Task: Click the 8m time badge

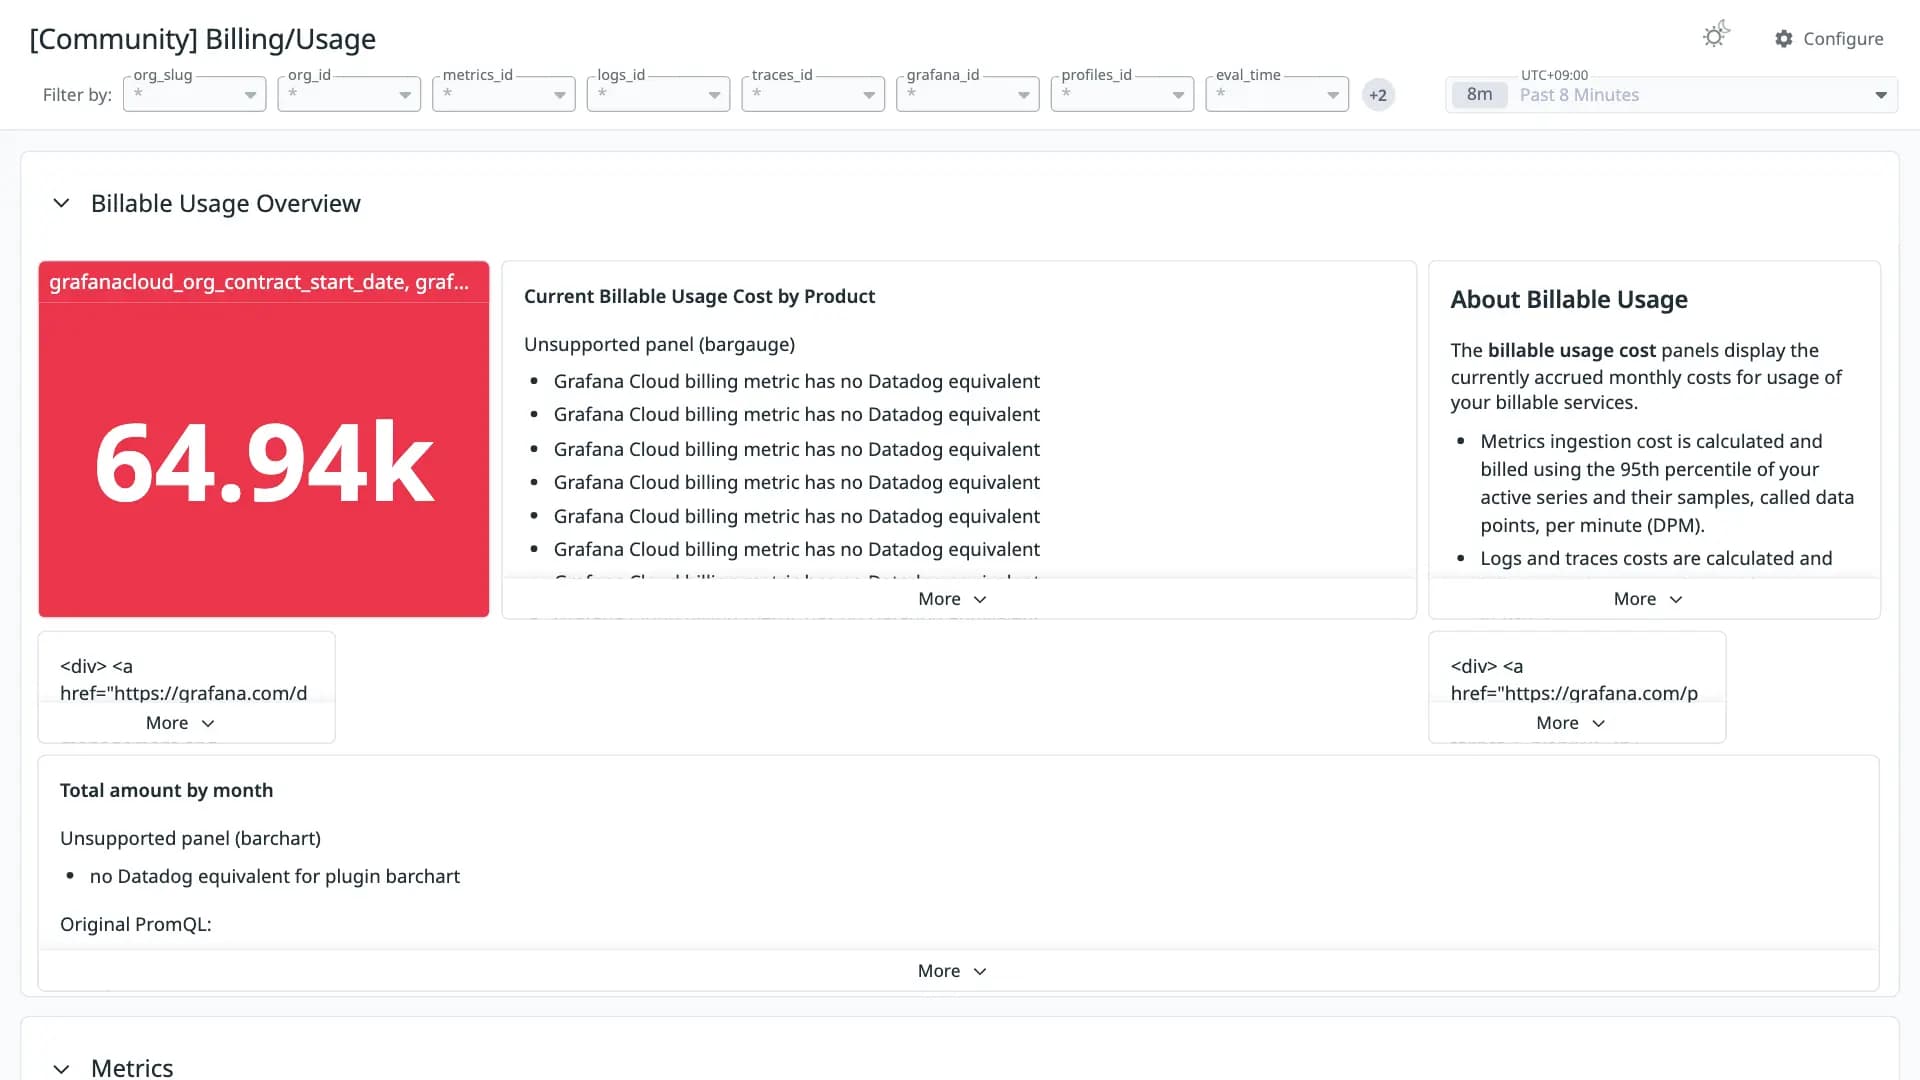Action: coord(1479,95)
